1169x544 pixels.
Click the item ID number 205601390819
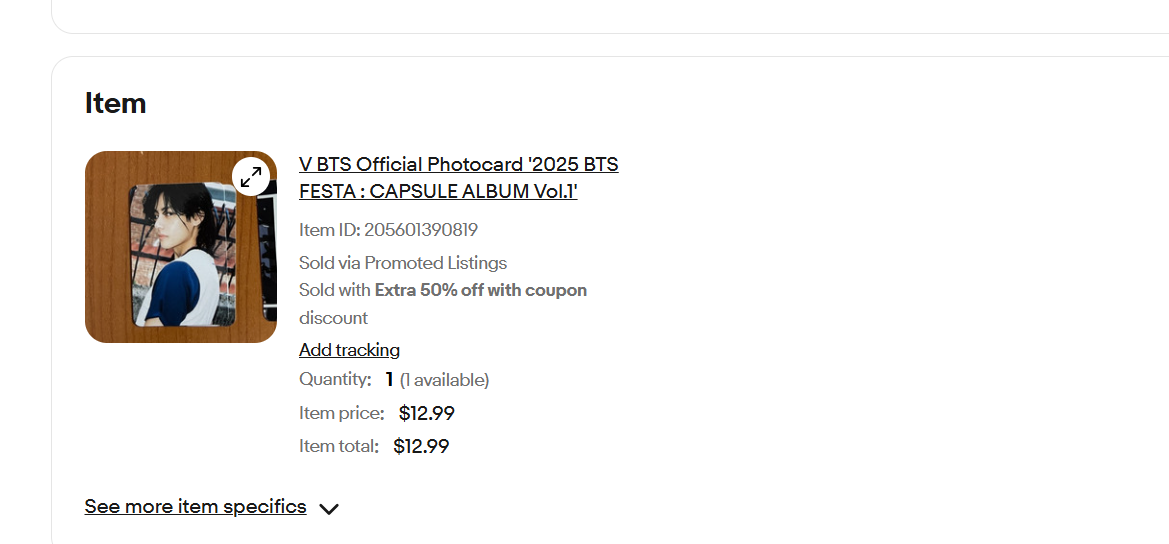(421, 230)
